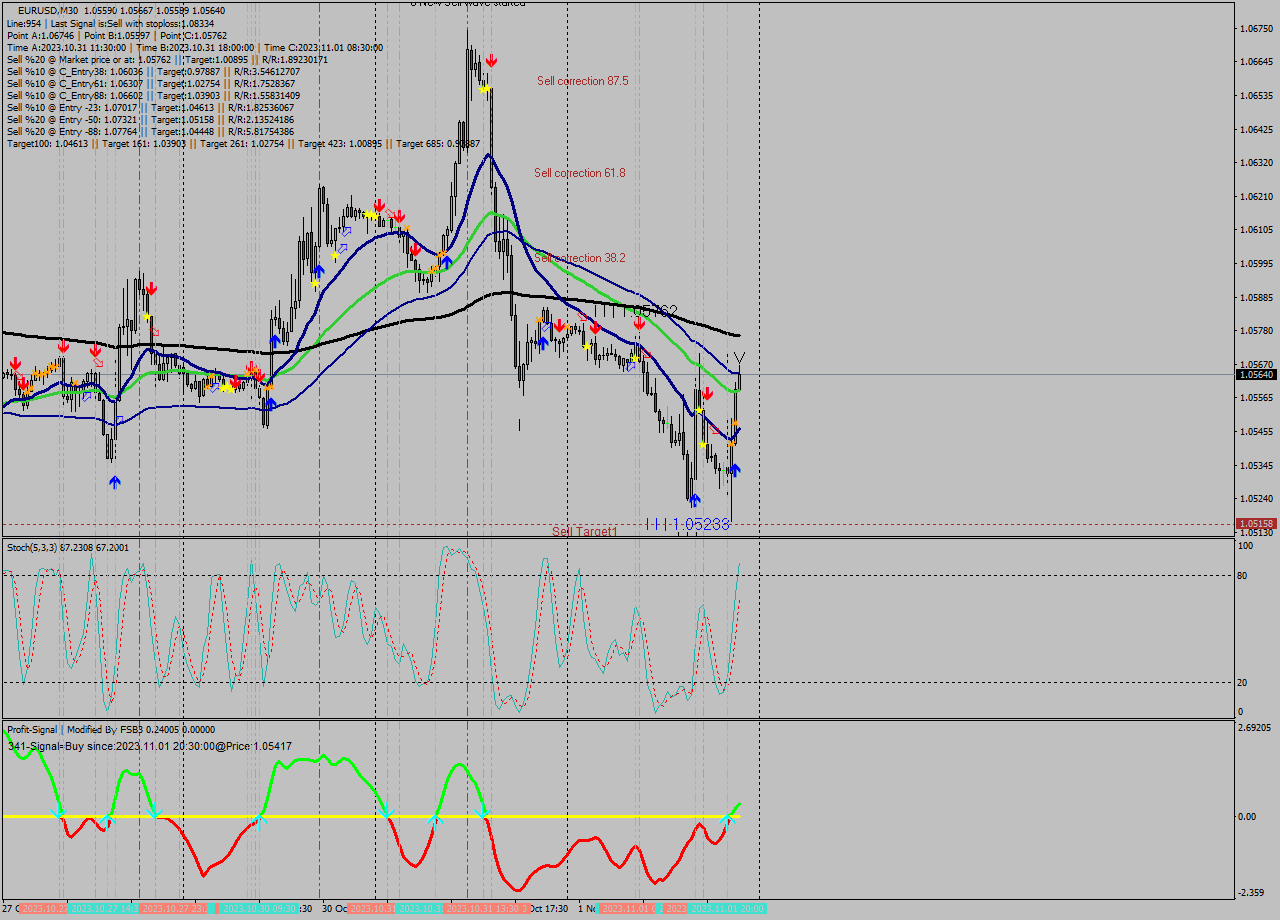Select the 'Sell %20 @ Entry -88' line

[151, 131]
